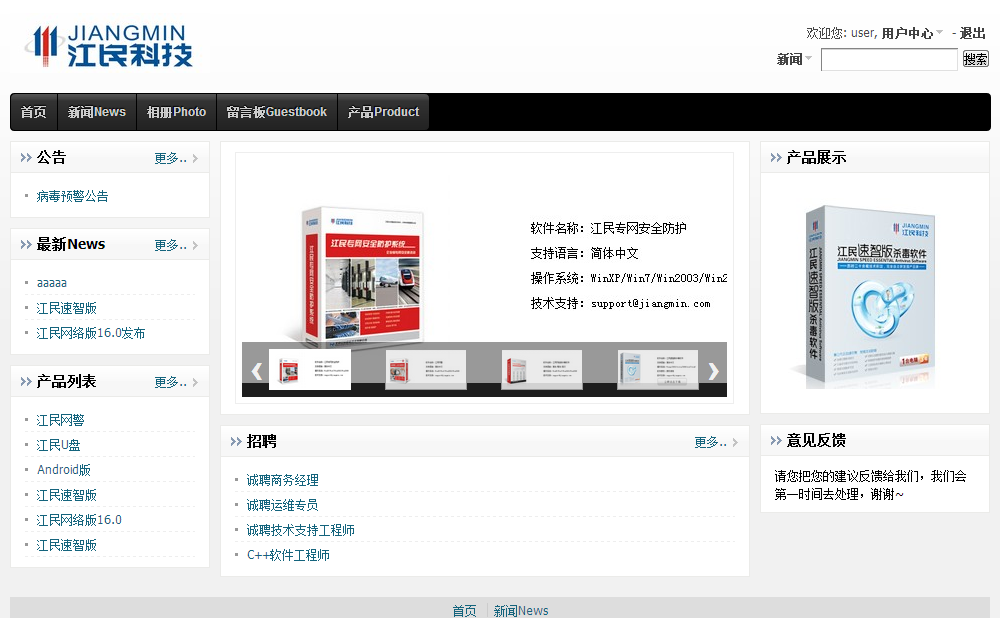1000x618 pixels.
Task: Click the next arrow in product carousel
Action: [x=713, y=371]
